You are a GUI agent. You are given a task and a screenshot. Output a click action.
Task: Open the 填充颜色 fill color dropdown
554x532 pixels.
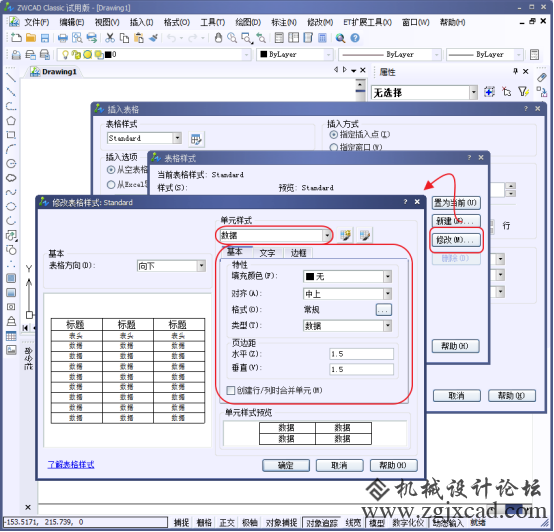point(388,277)
